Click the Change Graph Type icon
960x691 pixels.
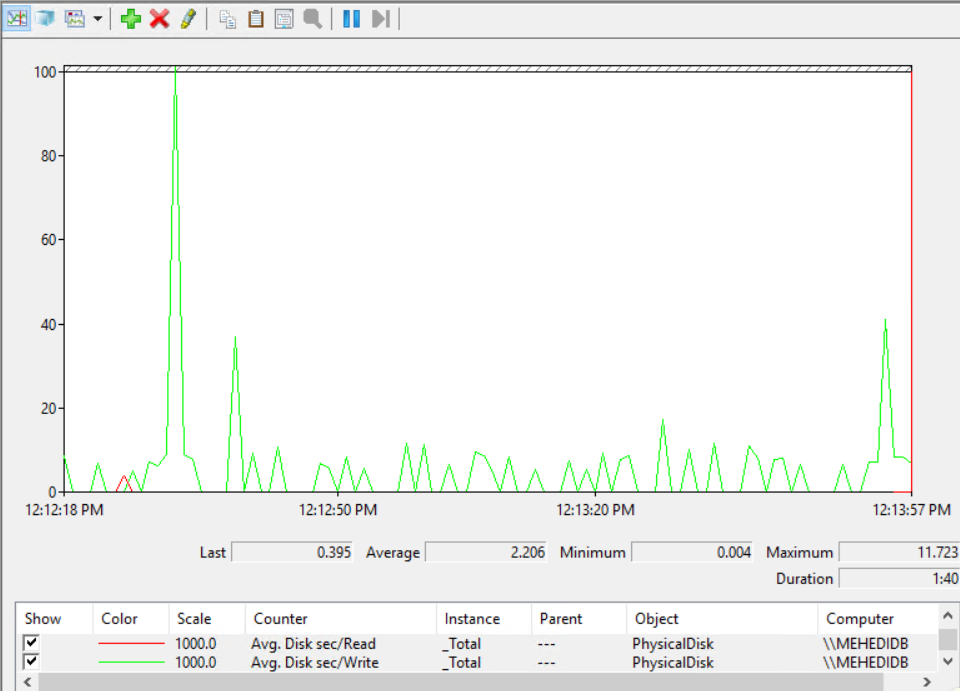coord(75,18)
